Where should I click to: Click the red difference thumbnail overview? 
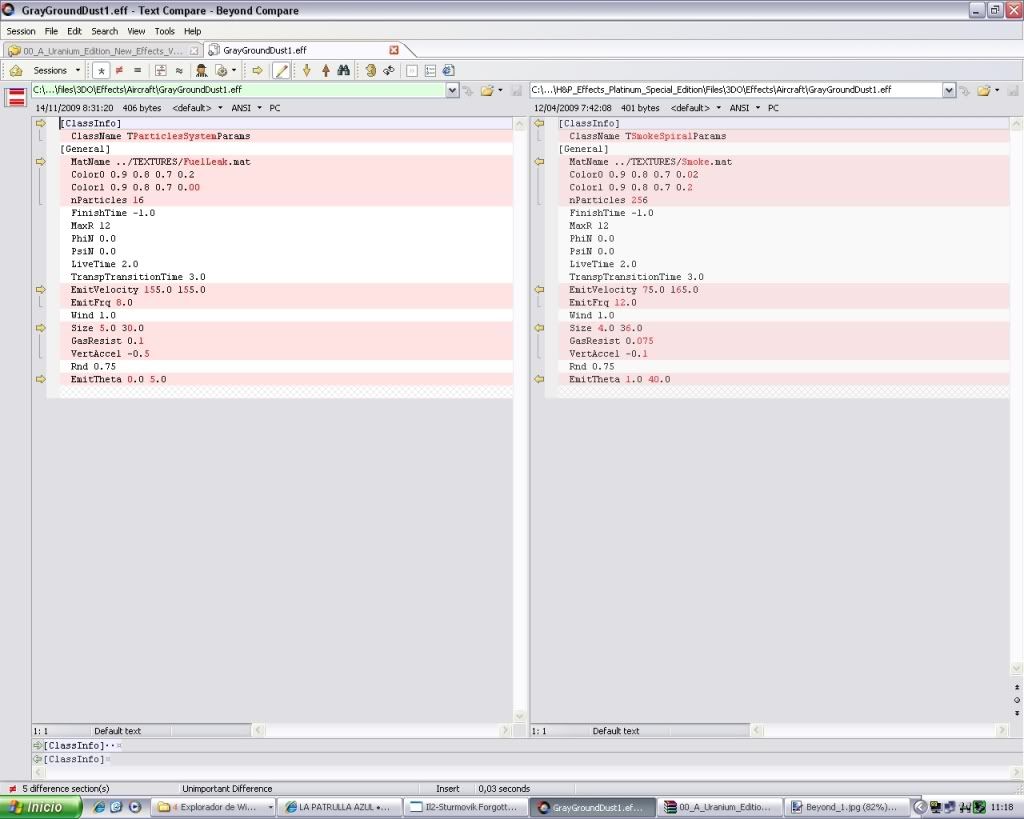tap(16, 97)
